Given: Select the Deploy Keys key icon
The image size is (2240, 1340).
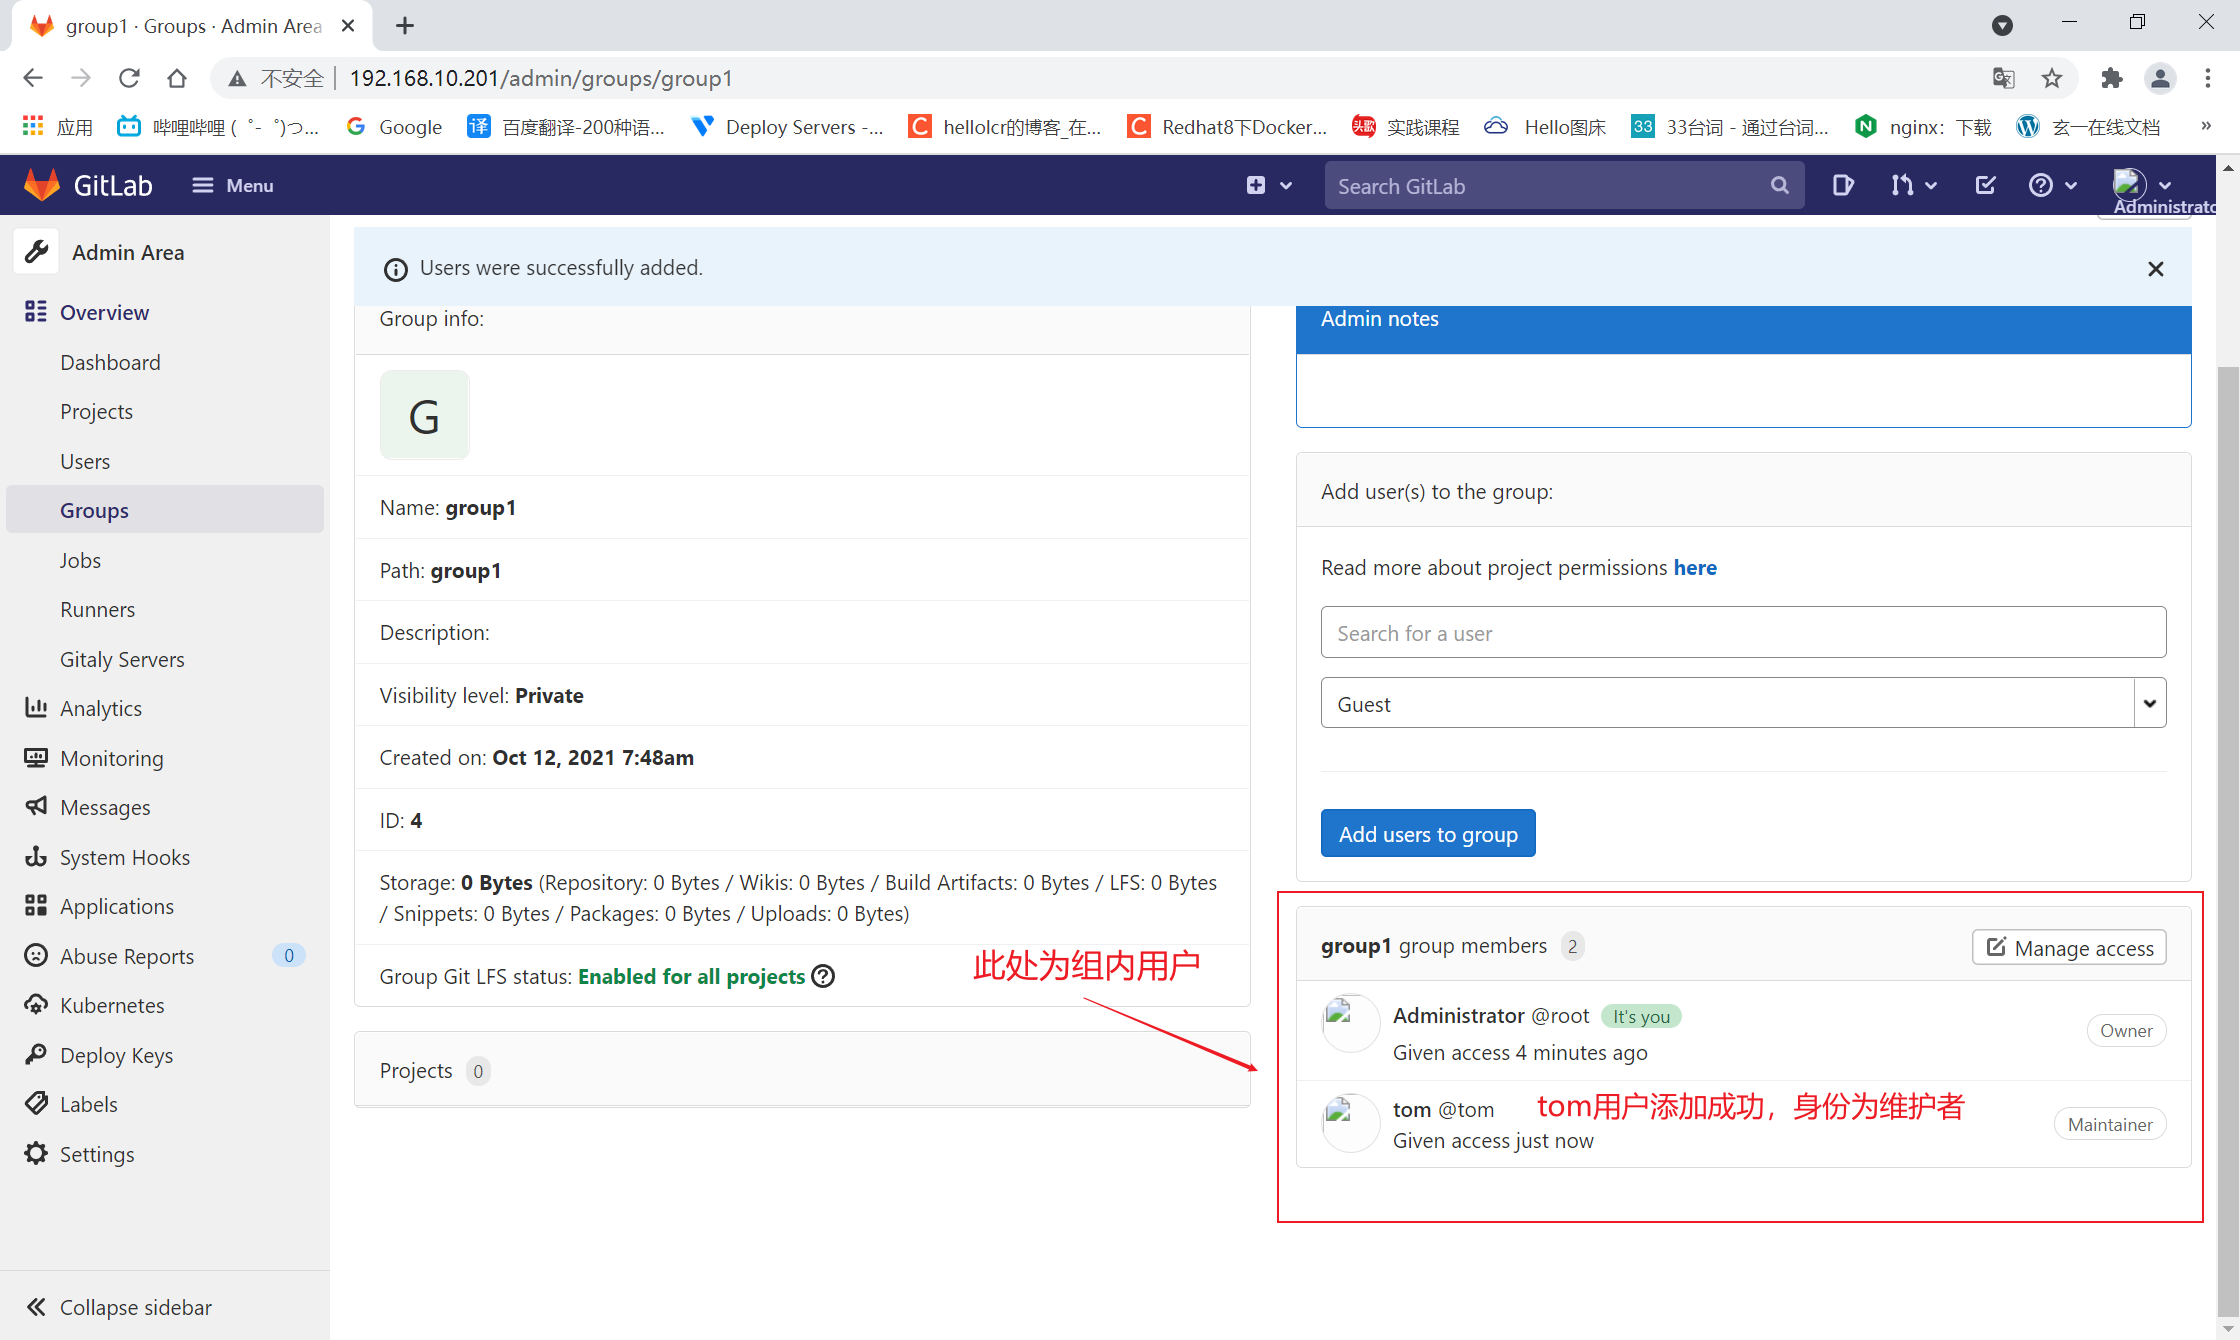Looking at the screenshot, I should coord(36,1054).
